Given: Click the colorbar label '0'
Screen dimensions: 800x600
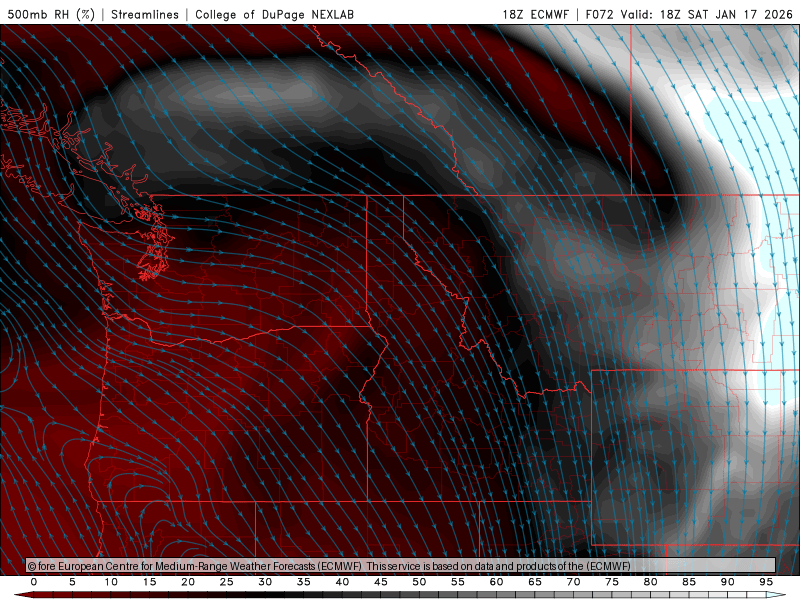Looking at the screenshot, I should [x=34, y=582].
